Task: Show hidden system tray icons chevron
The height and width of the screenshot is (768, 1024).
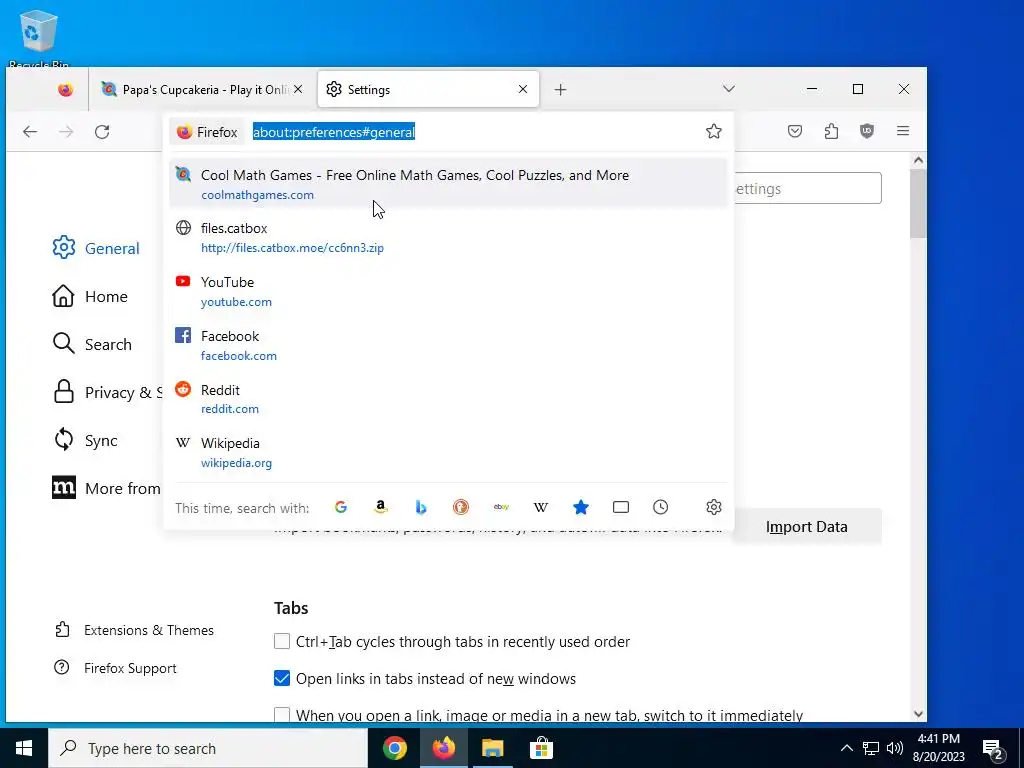Action: pos(846,748)
